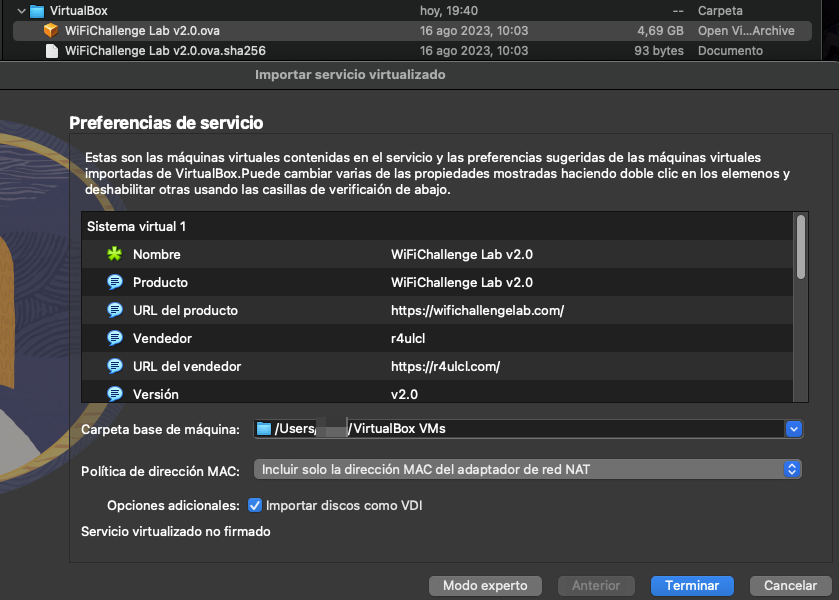Click the Open Vi...Archive kind entry
This screenshot has width=839, height=600.
[x=746, y=31]
